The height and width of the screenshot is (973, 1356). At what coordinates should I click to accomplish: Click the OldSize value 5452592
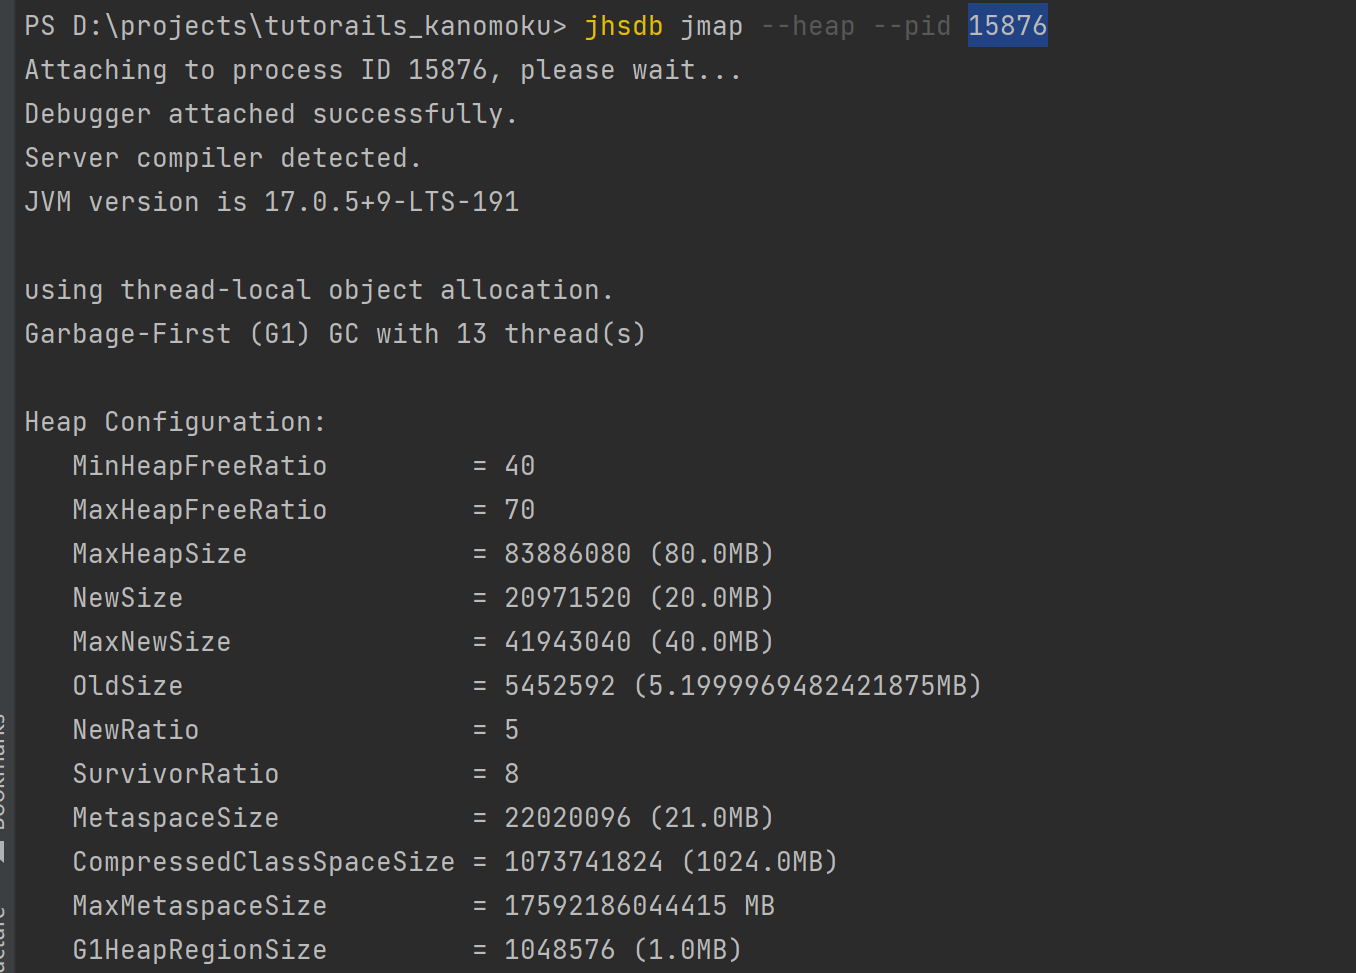560,686
